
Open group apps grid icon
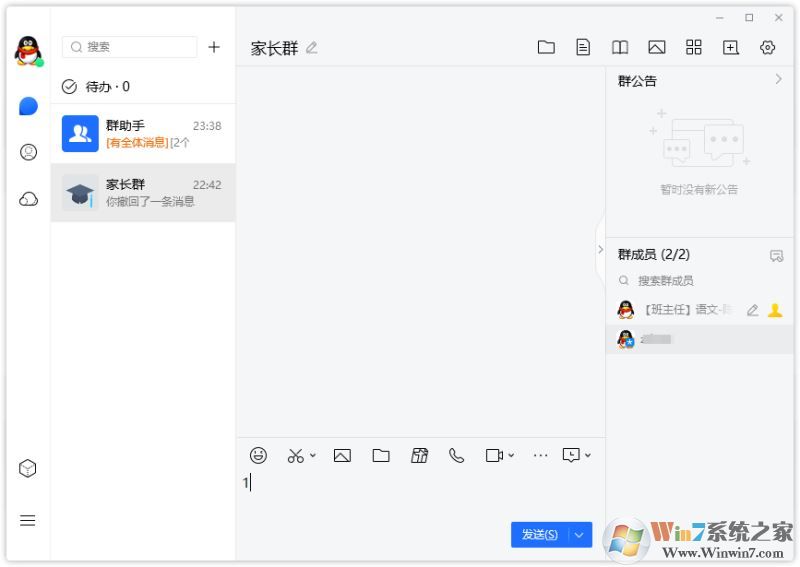click(694, 47)
